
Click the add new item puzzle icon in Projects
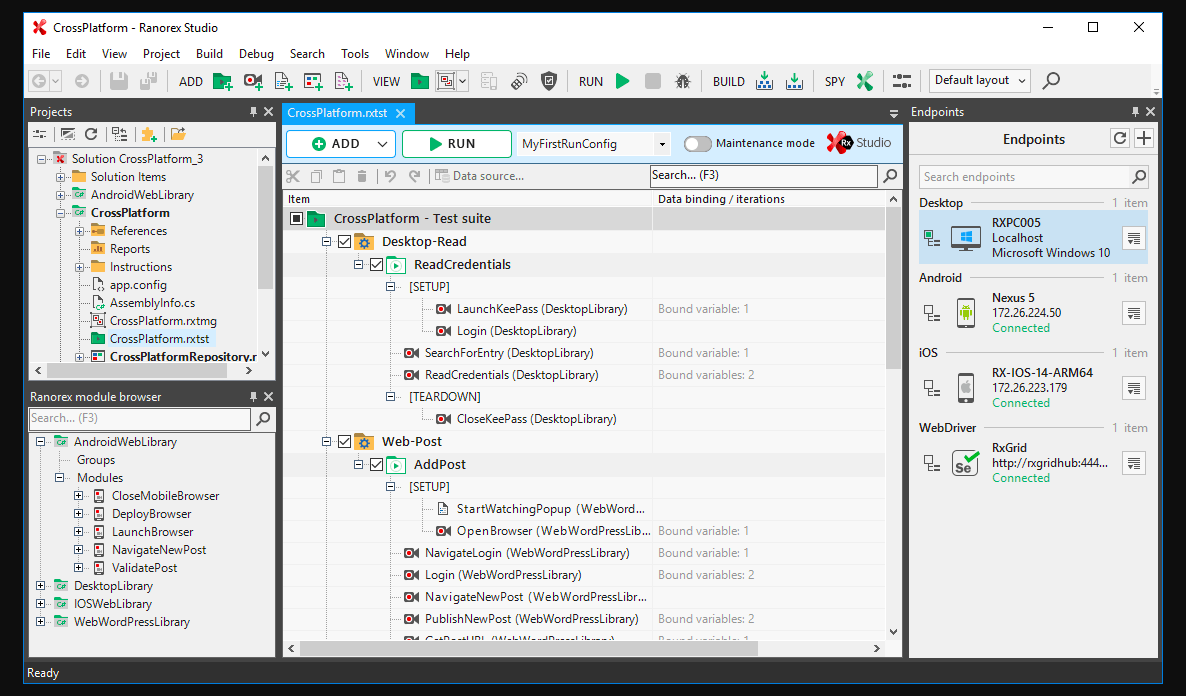pyautogui.click(x=149, y=134)
